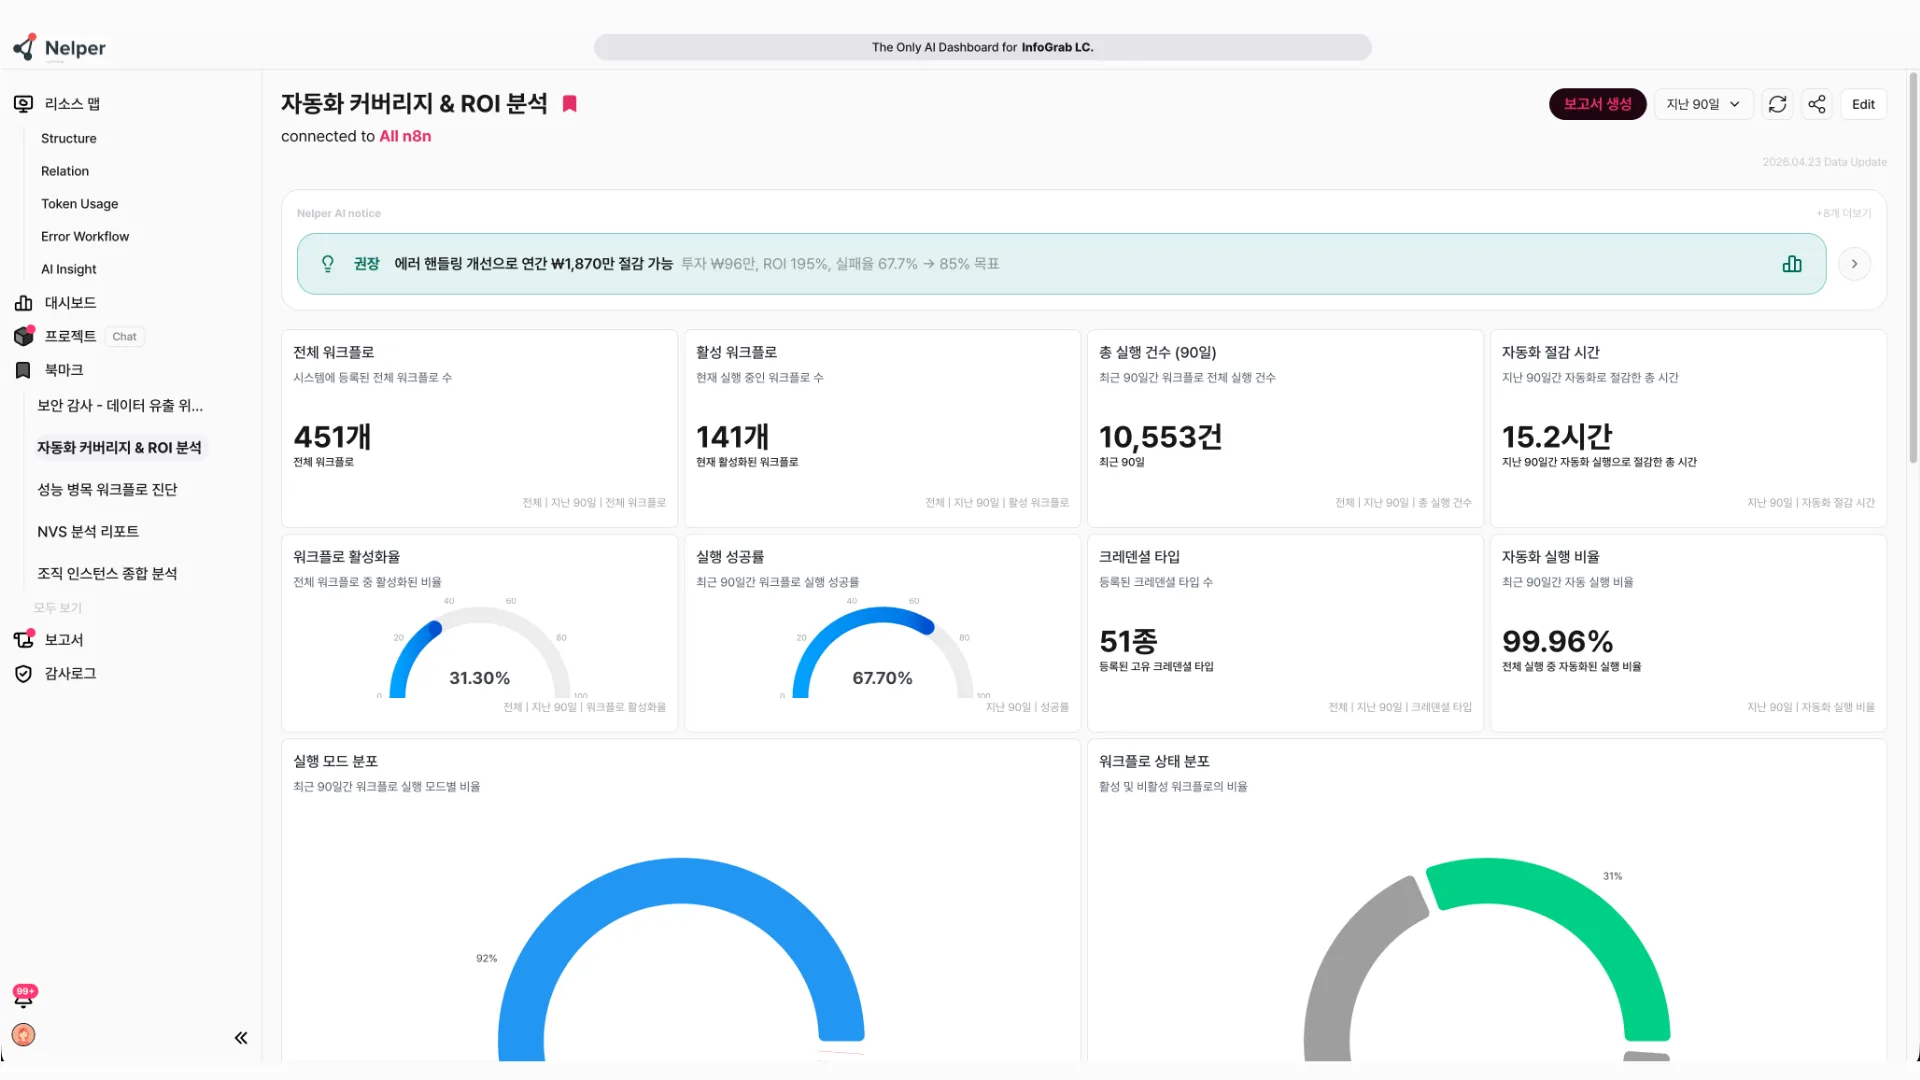1920x1080 pixels.
Task: Click the Edit button
Action: (x=1863, y=104)
